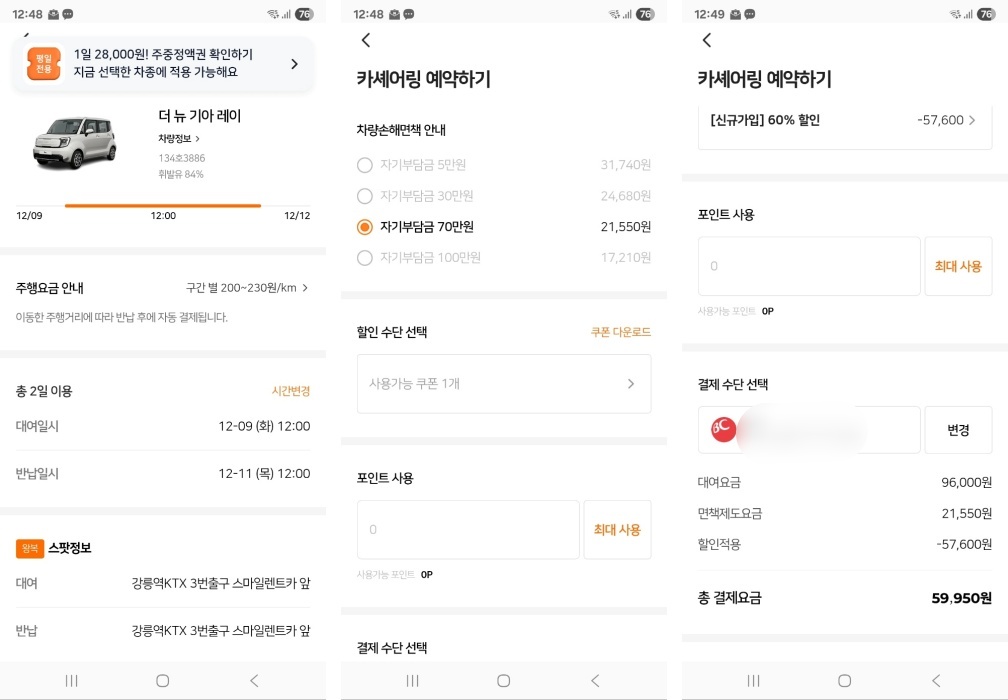Tap the BC card payment method
1008x700 pixels.
[809, 429]
